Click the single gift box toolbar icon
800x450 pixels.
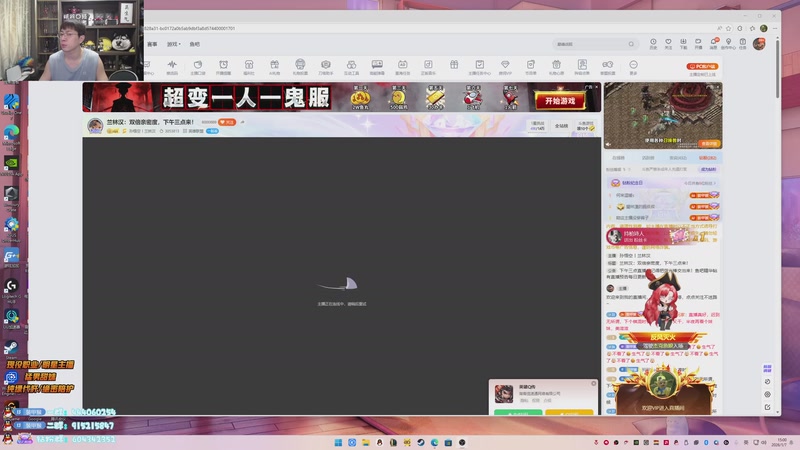pos(454,65)
